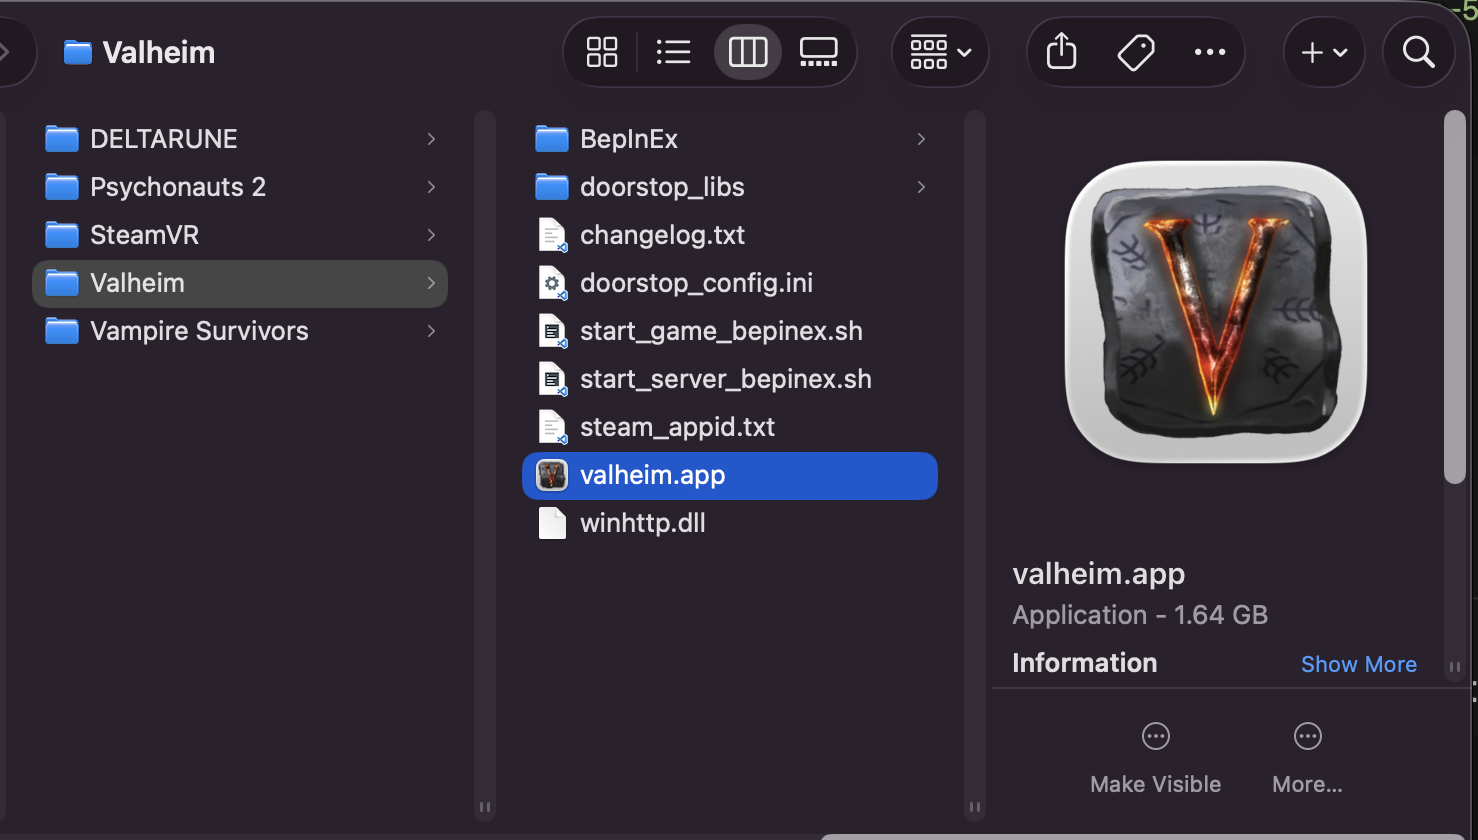Click the BepInEx folder icon
The image size is (1478, 840).
click(552, 139)
